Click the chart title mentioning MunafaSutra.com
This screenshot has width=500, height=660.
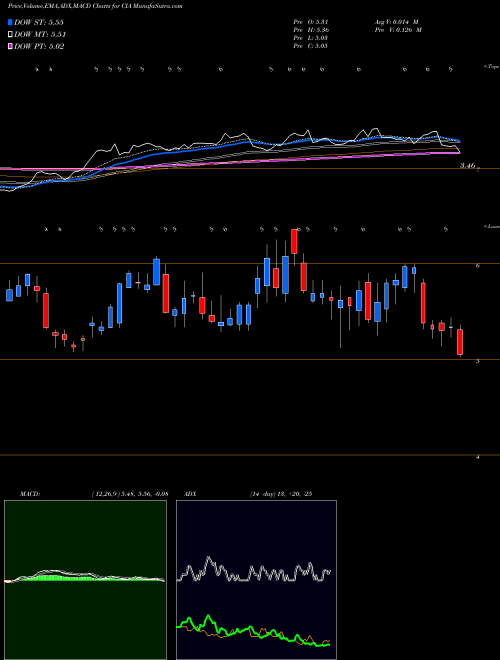click(95, 7)
